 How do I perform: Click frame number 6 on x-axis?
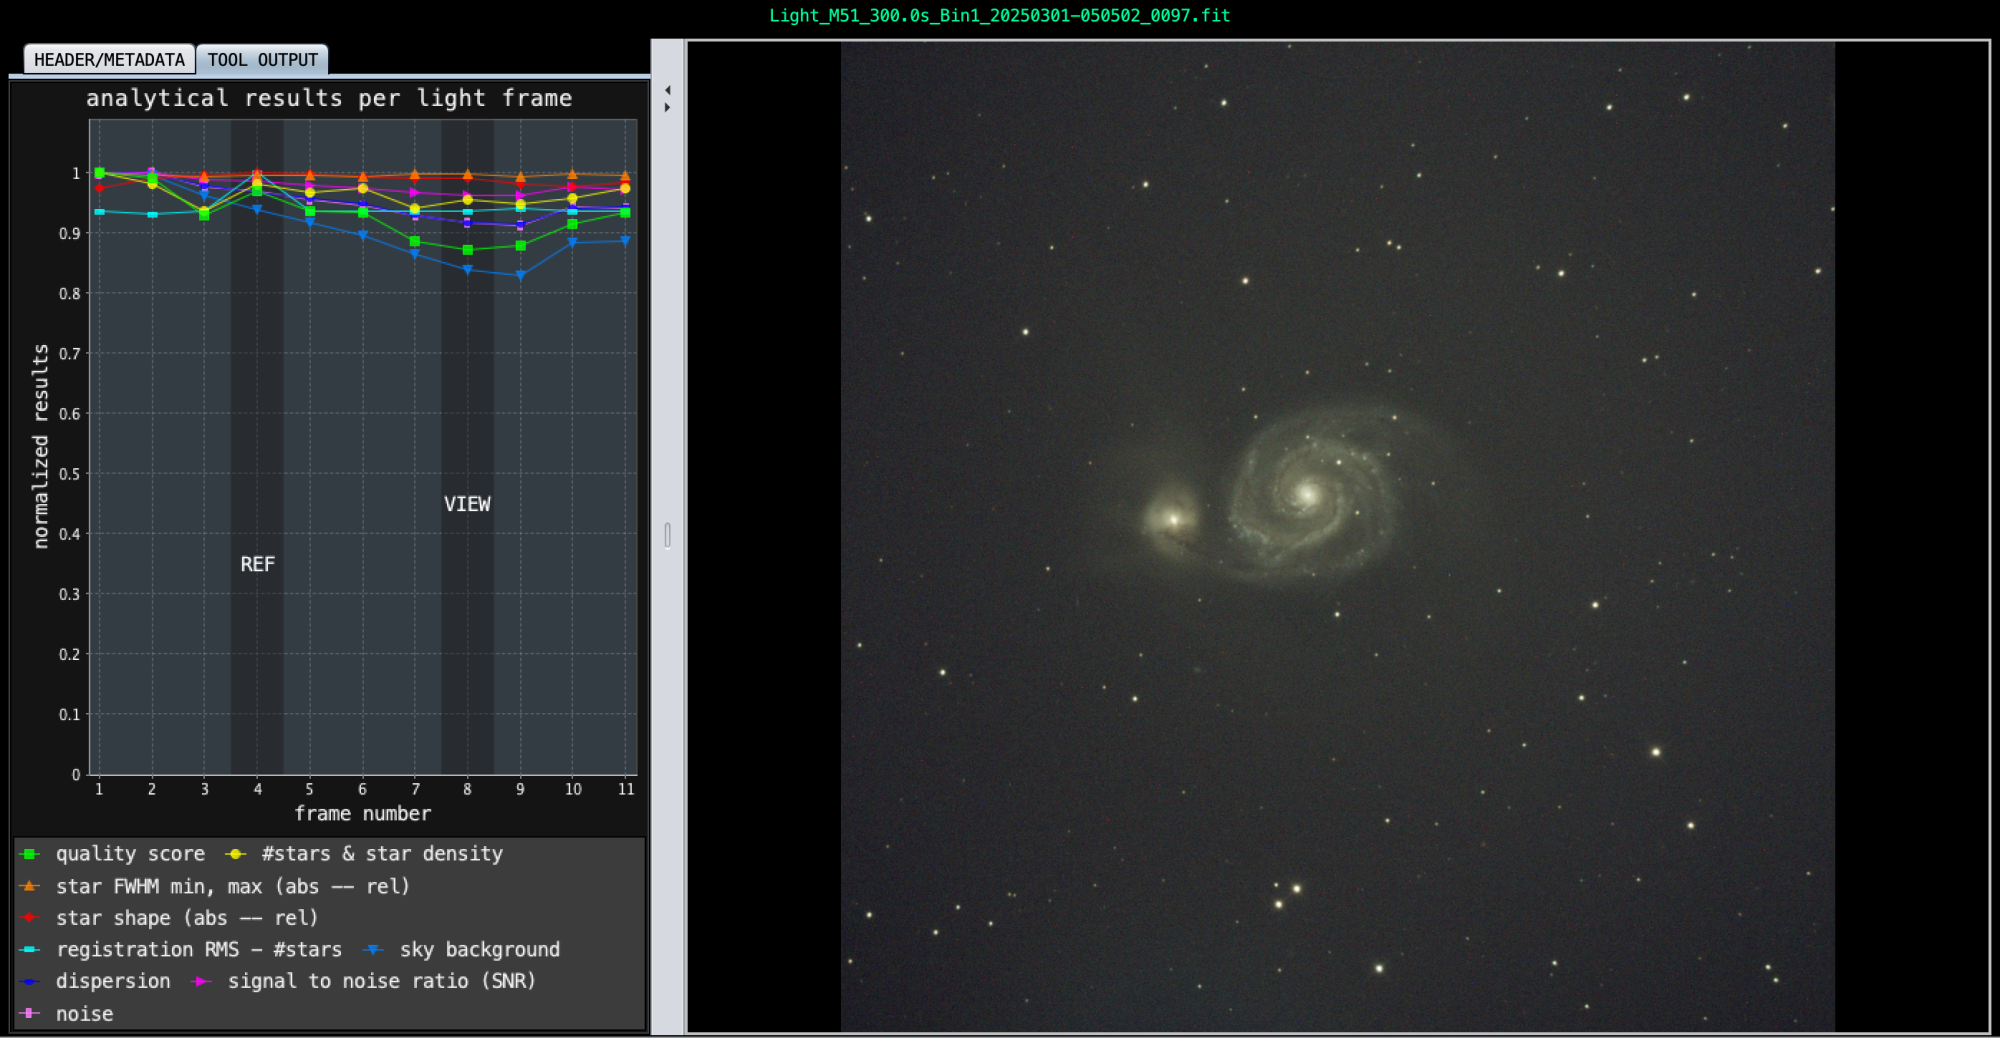coord(362,789)
